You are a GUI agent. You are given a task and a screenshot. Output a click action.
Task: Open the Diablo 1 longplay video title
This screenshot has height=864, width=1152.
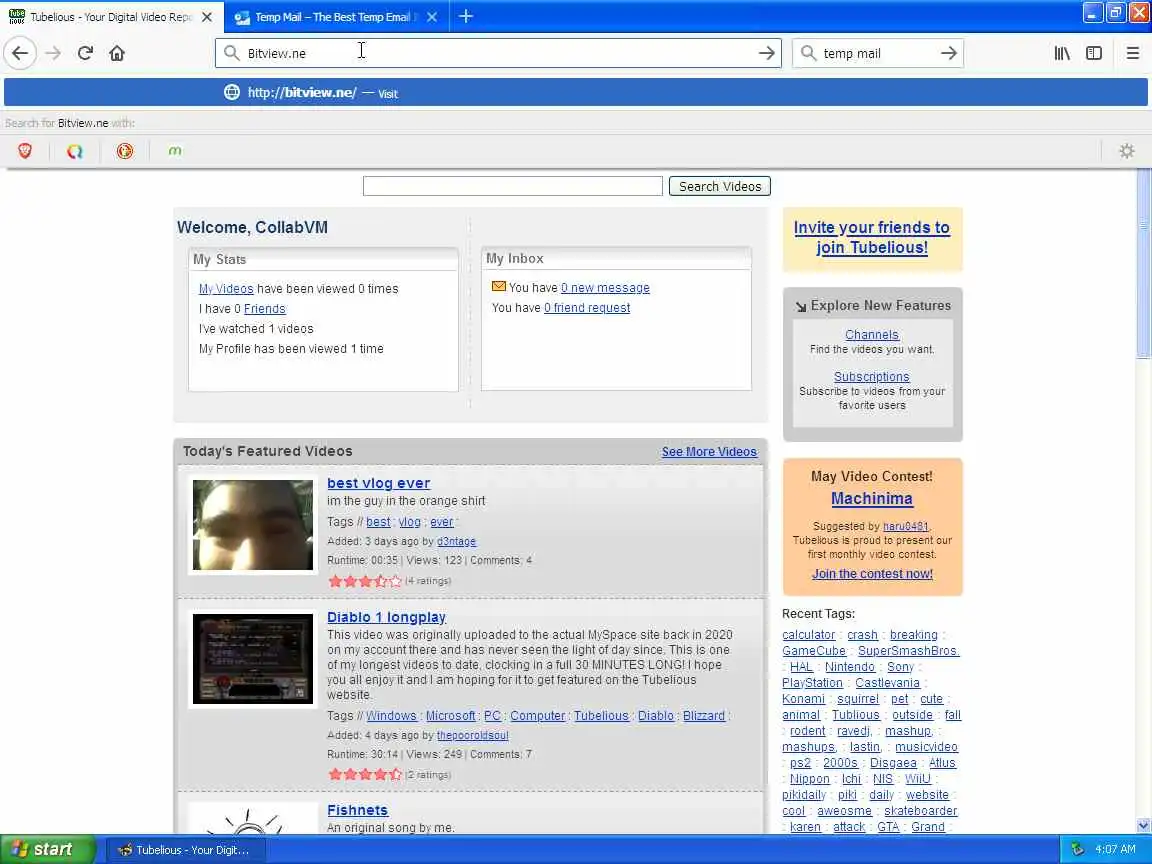tap(386, 617)
